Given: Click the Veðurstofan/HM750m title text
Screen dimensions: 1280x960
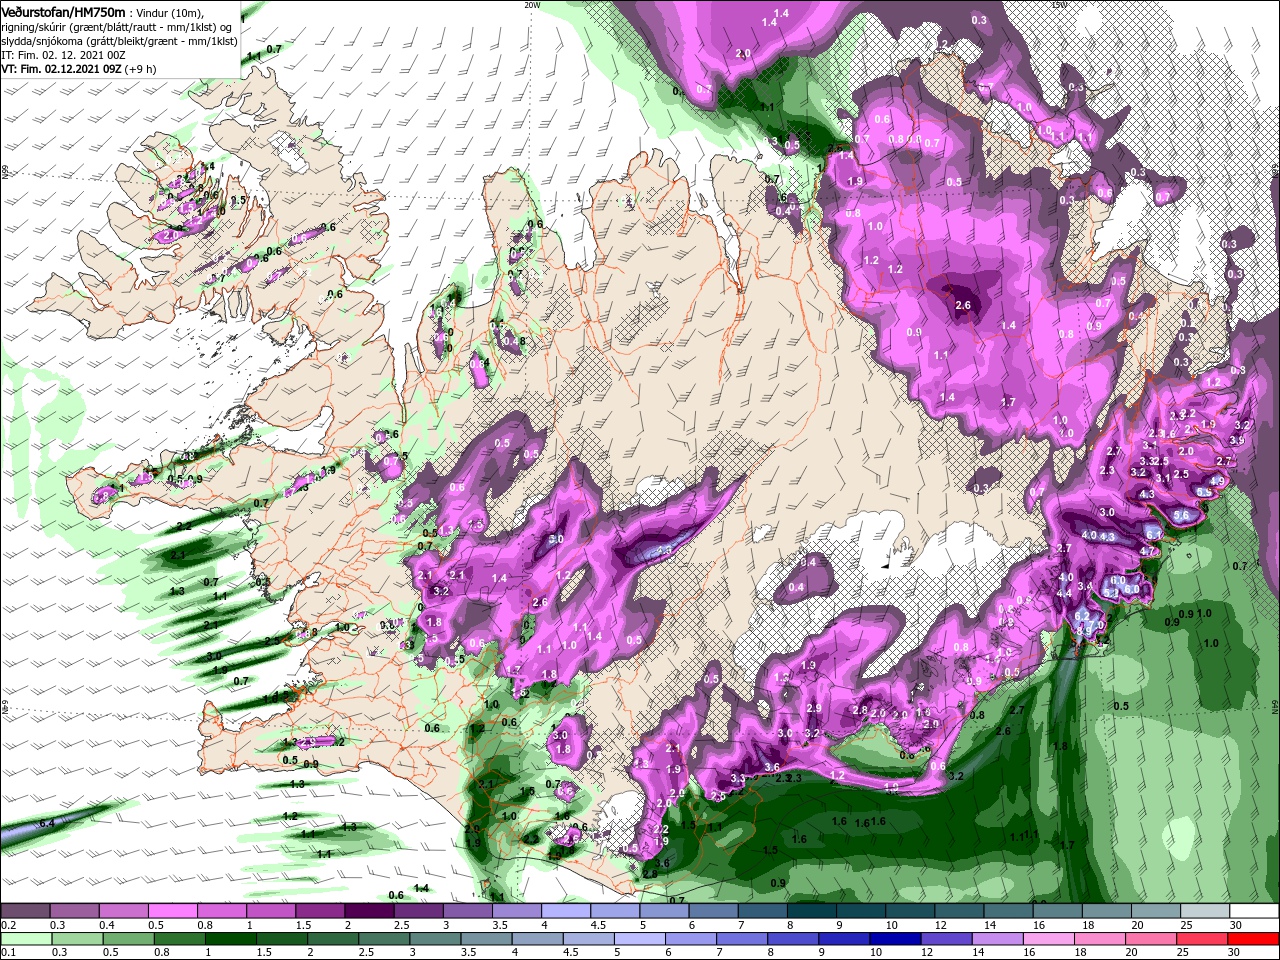Looking at the screenshot, I should click(64, 11).
